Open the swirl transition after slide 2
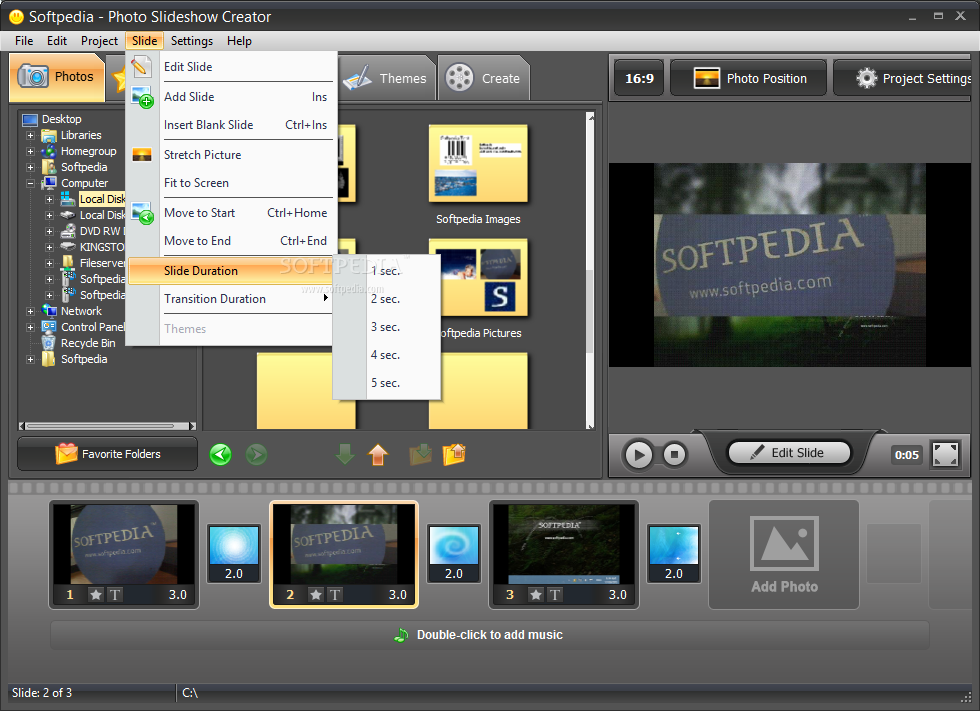The image size is (980, 711). point(454,554)
